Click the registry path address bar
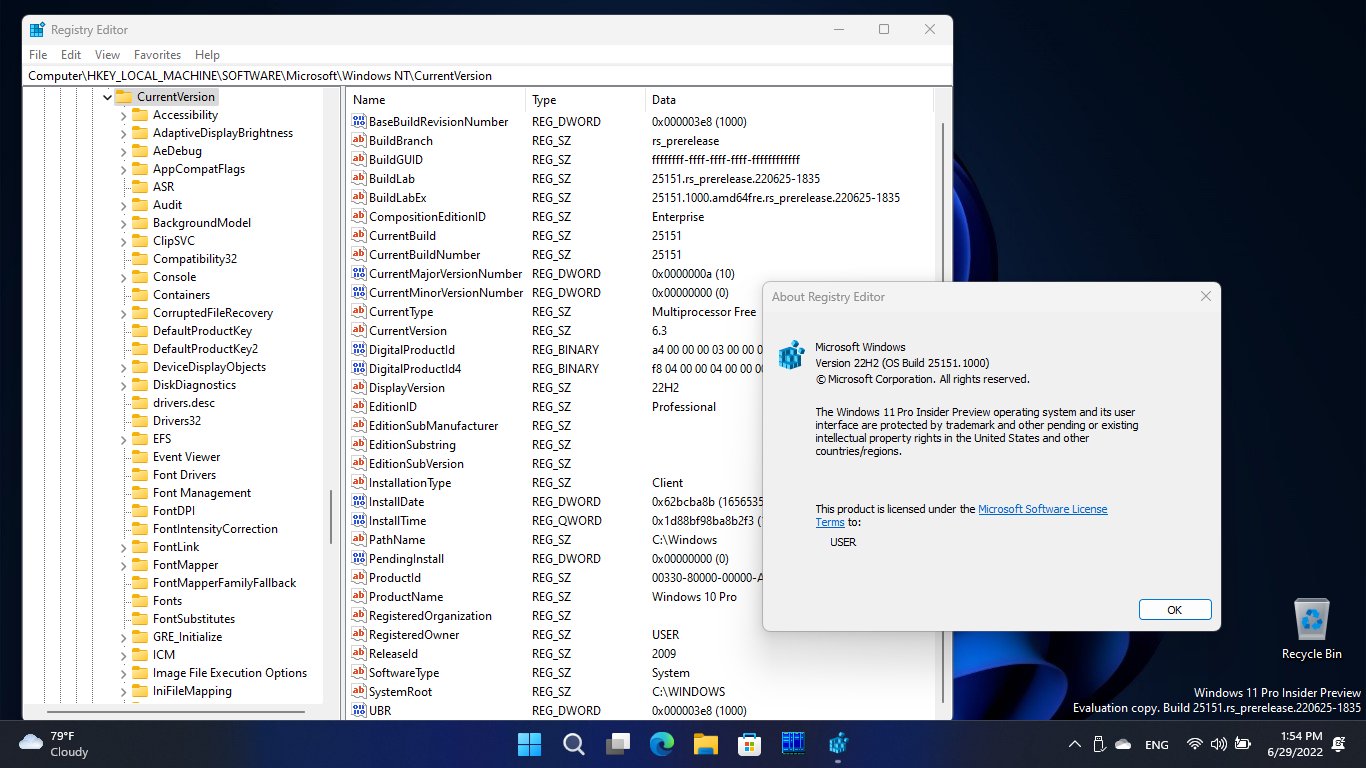 point(488,76)
